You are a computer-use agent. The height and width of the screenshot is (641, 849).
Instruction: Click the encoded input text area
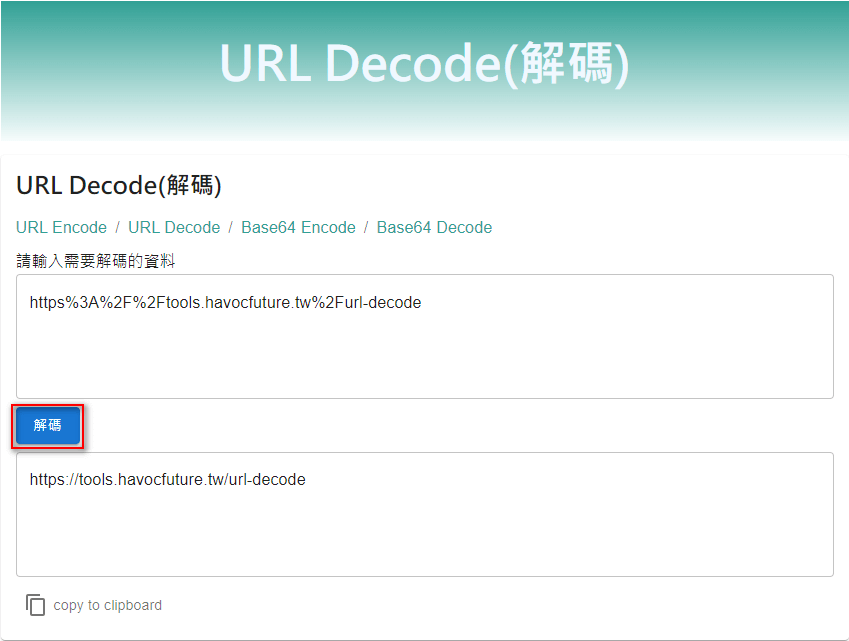coord(424,336)
